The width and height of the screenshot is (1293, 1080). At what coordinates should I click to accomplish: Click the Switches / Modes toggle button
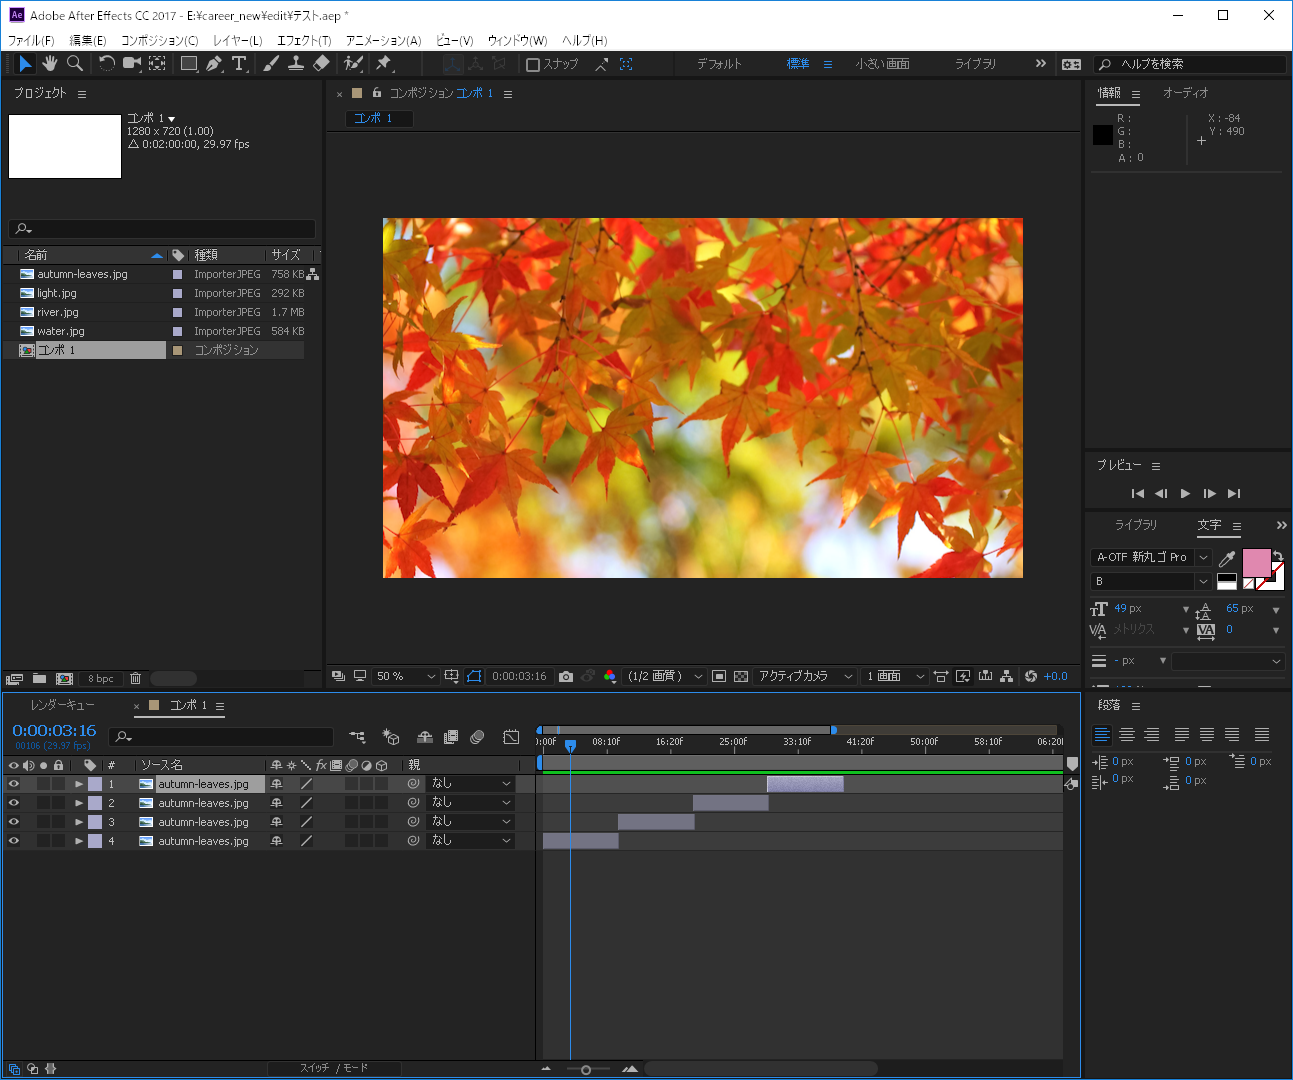[334, 1068]
